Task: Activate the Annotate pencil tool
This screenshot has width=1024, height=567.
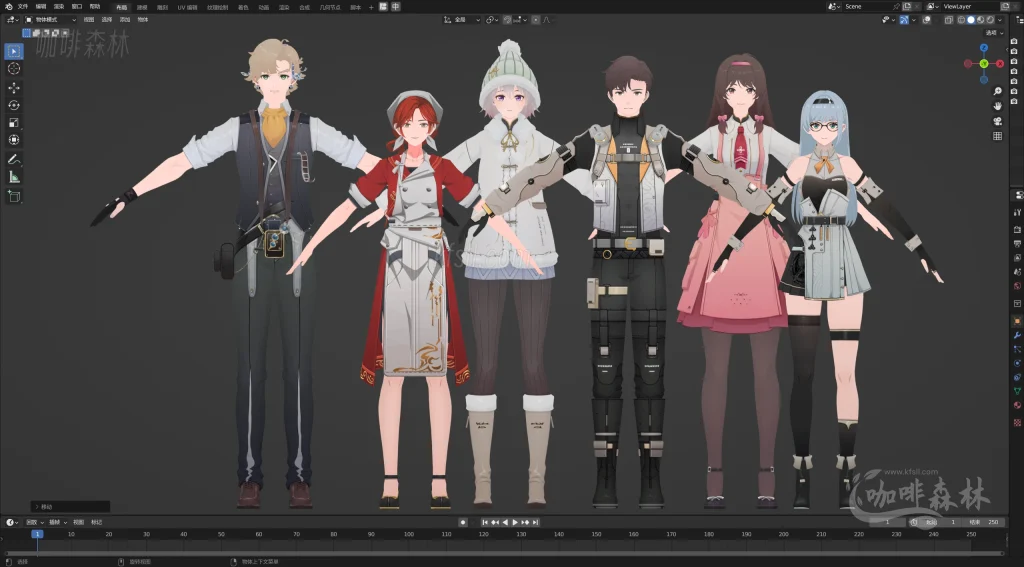Action: [14, 159]
